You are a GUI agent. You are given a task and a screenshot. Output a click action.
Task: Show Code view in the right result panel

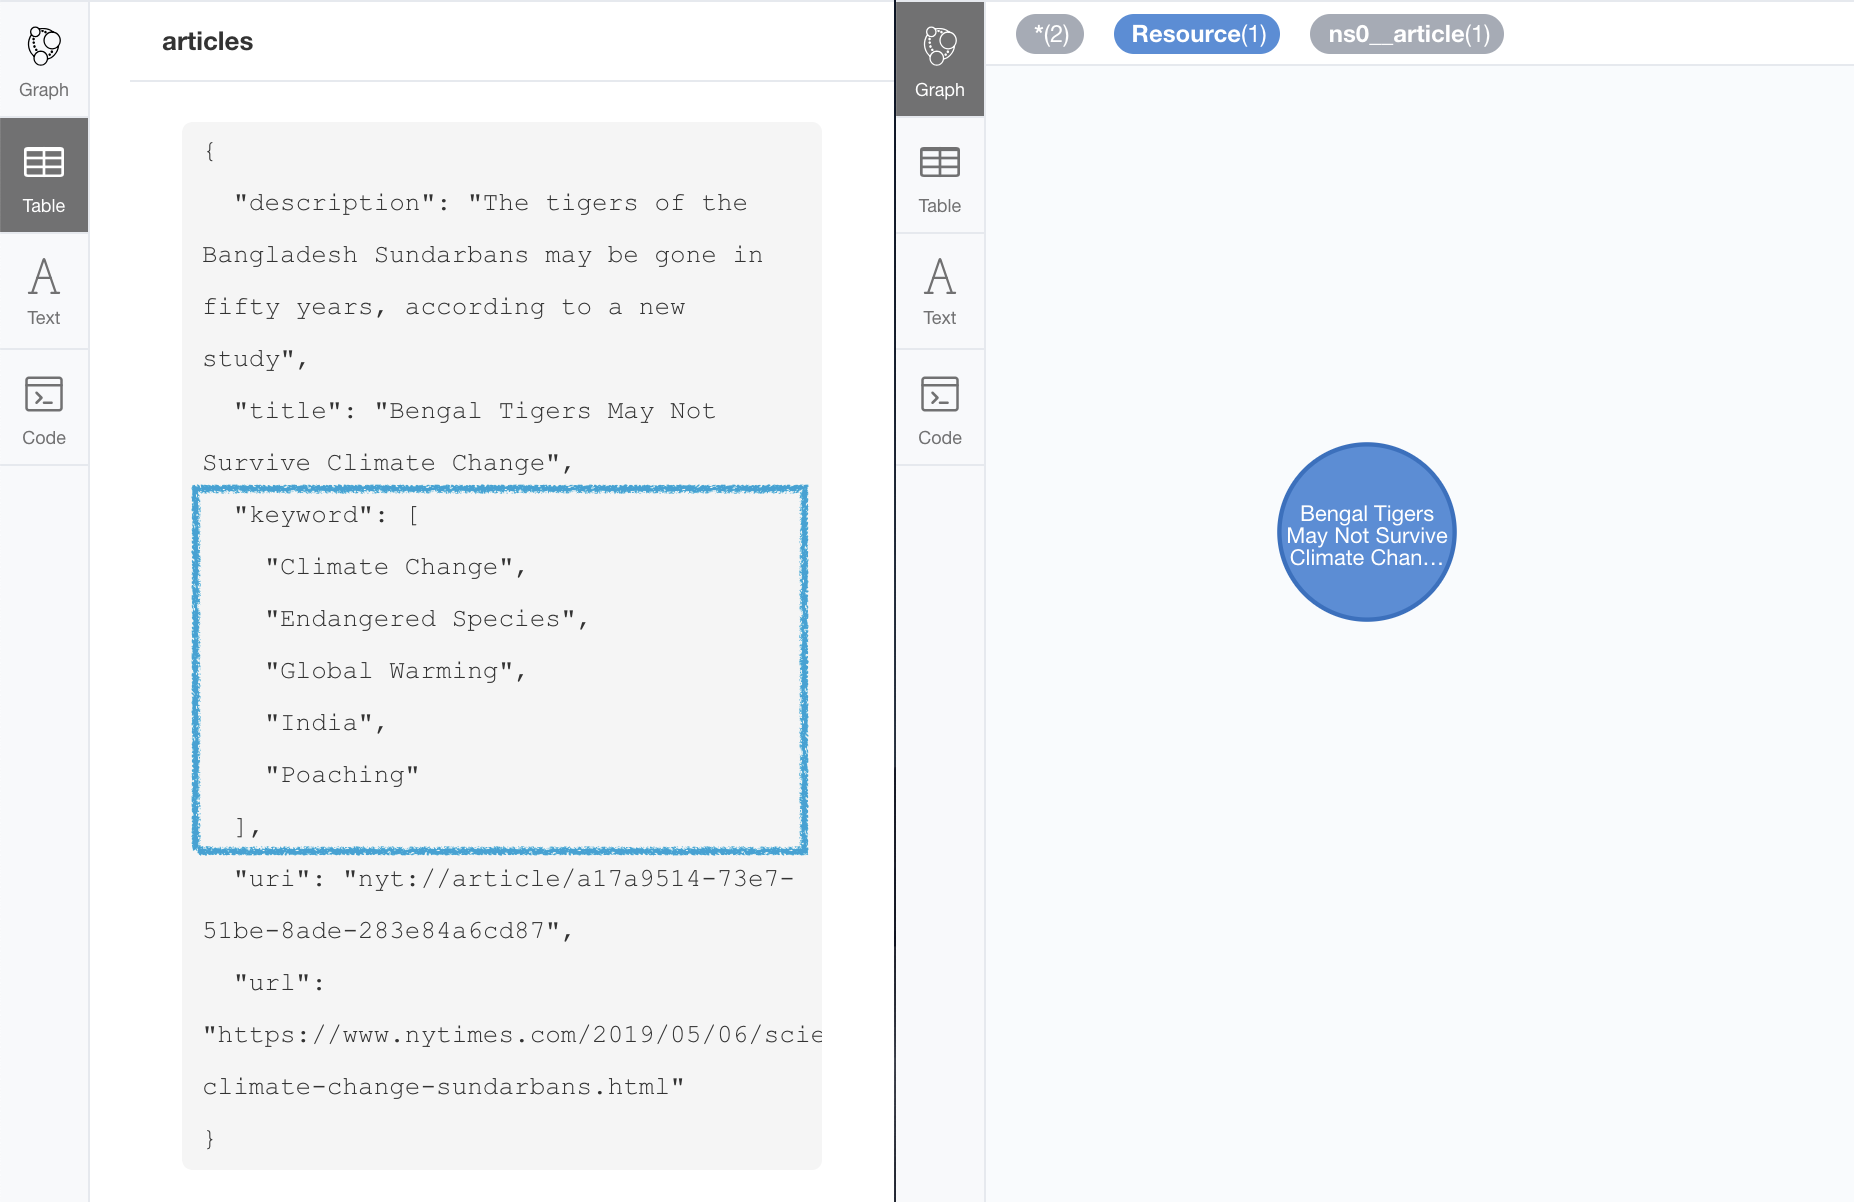(x=940, y=408)
